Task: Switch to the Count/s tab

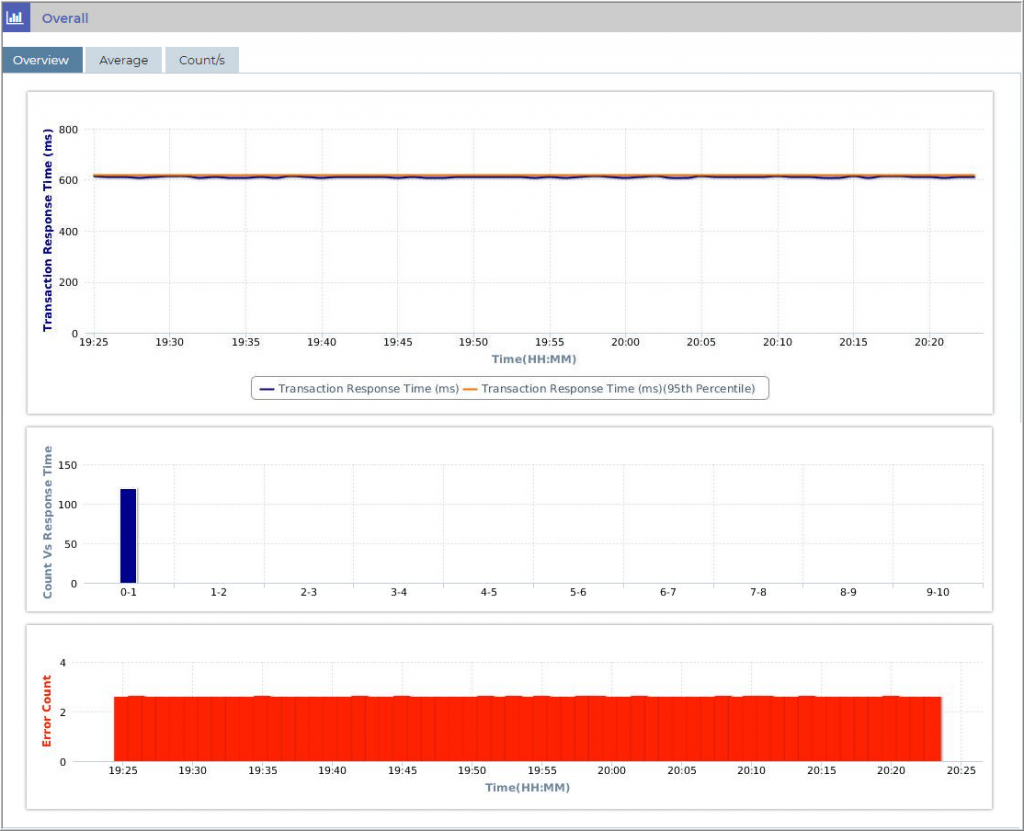Action: 202,60
